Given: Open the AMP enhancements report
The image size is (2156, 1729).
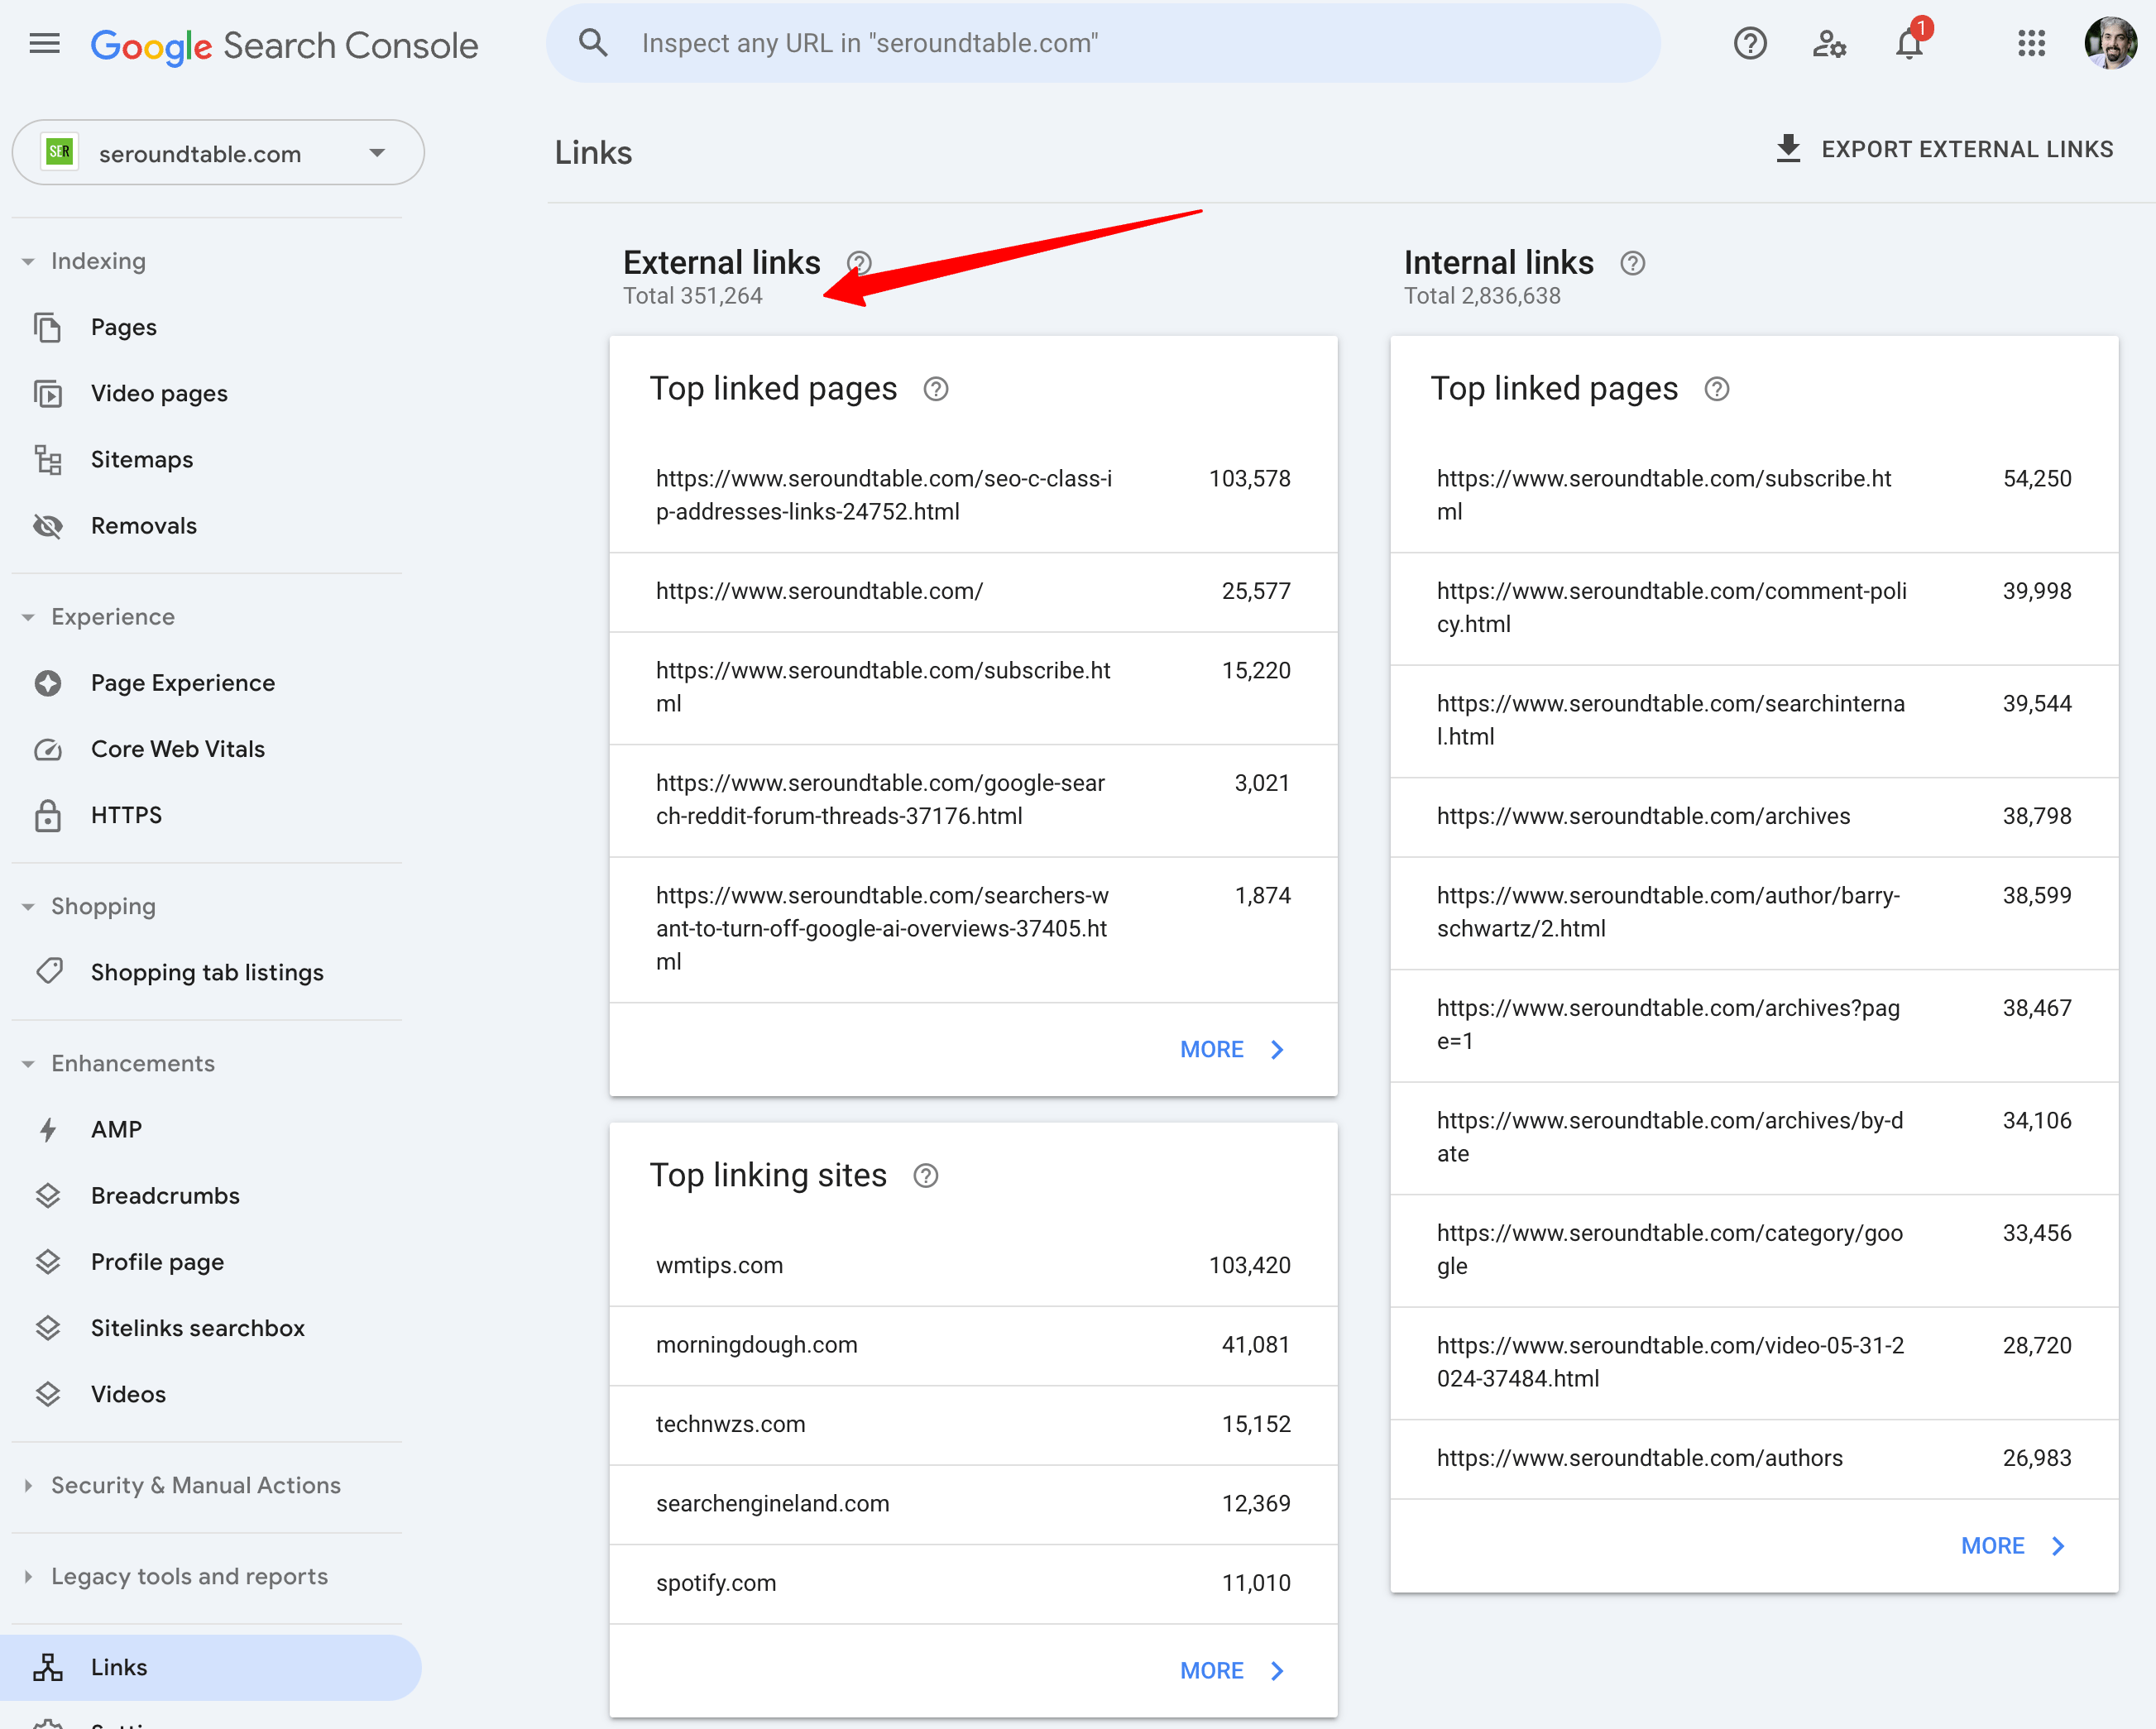Looking at the screenshot, I should [x=116, y=1128].
